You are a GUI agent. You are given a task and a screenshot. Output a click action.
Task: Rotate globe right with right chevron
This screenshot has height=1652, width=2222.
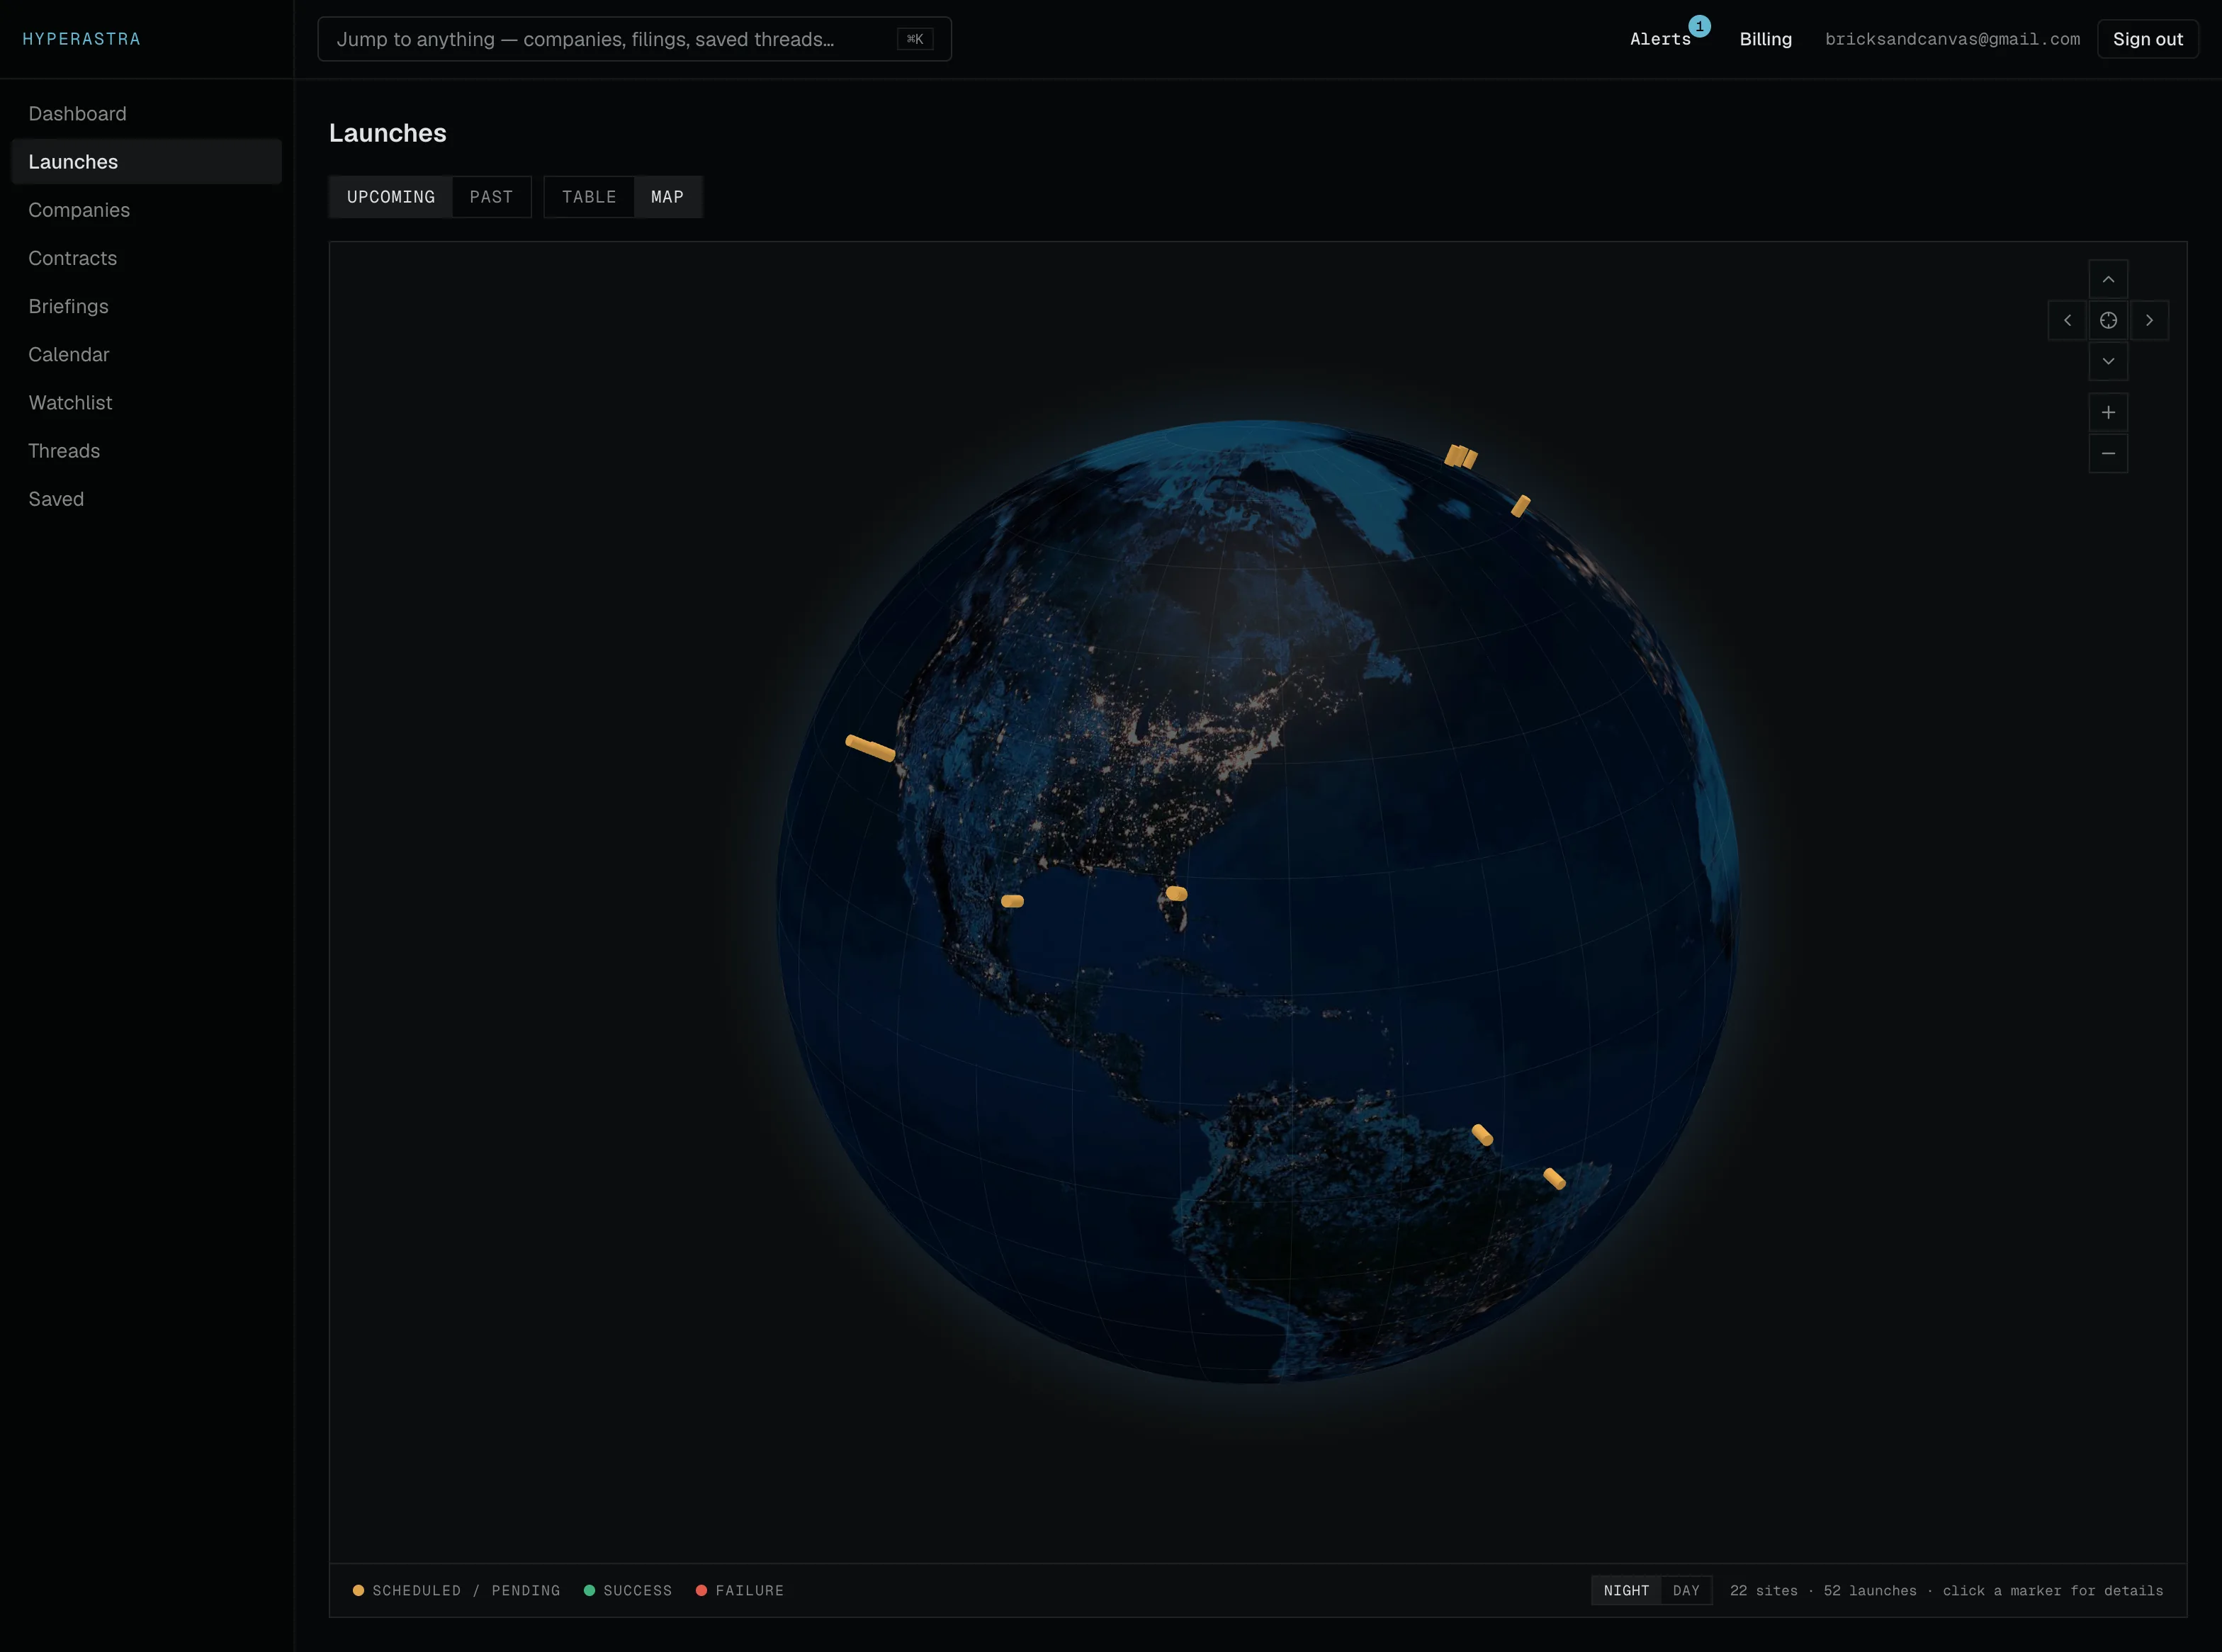click(x=2149, y=320)
